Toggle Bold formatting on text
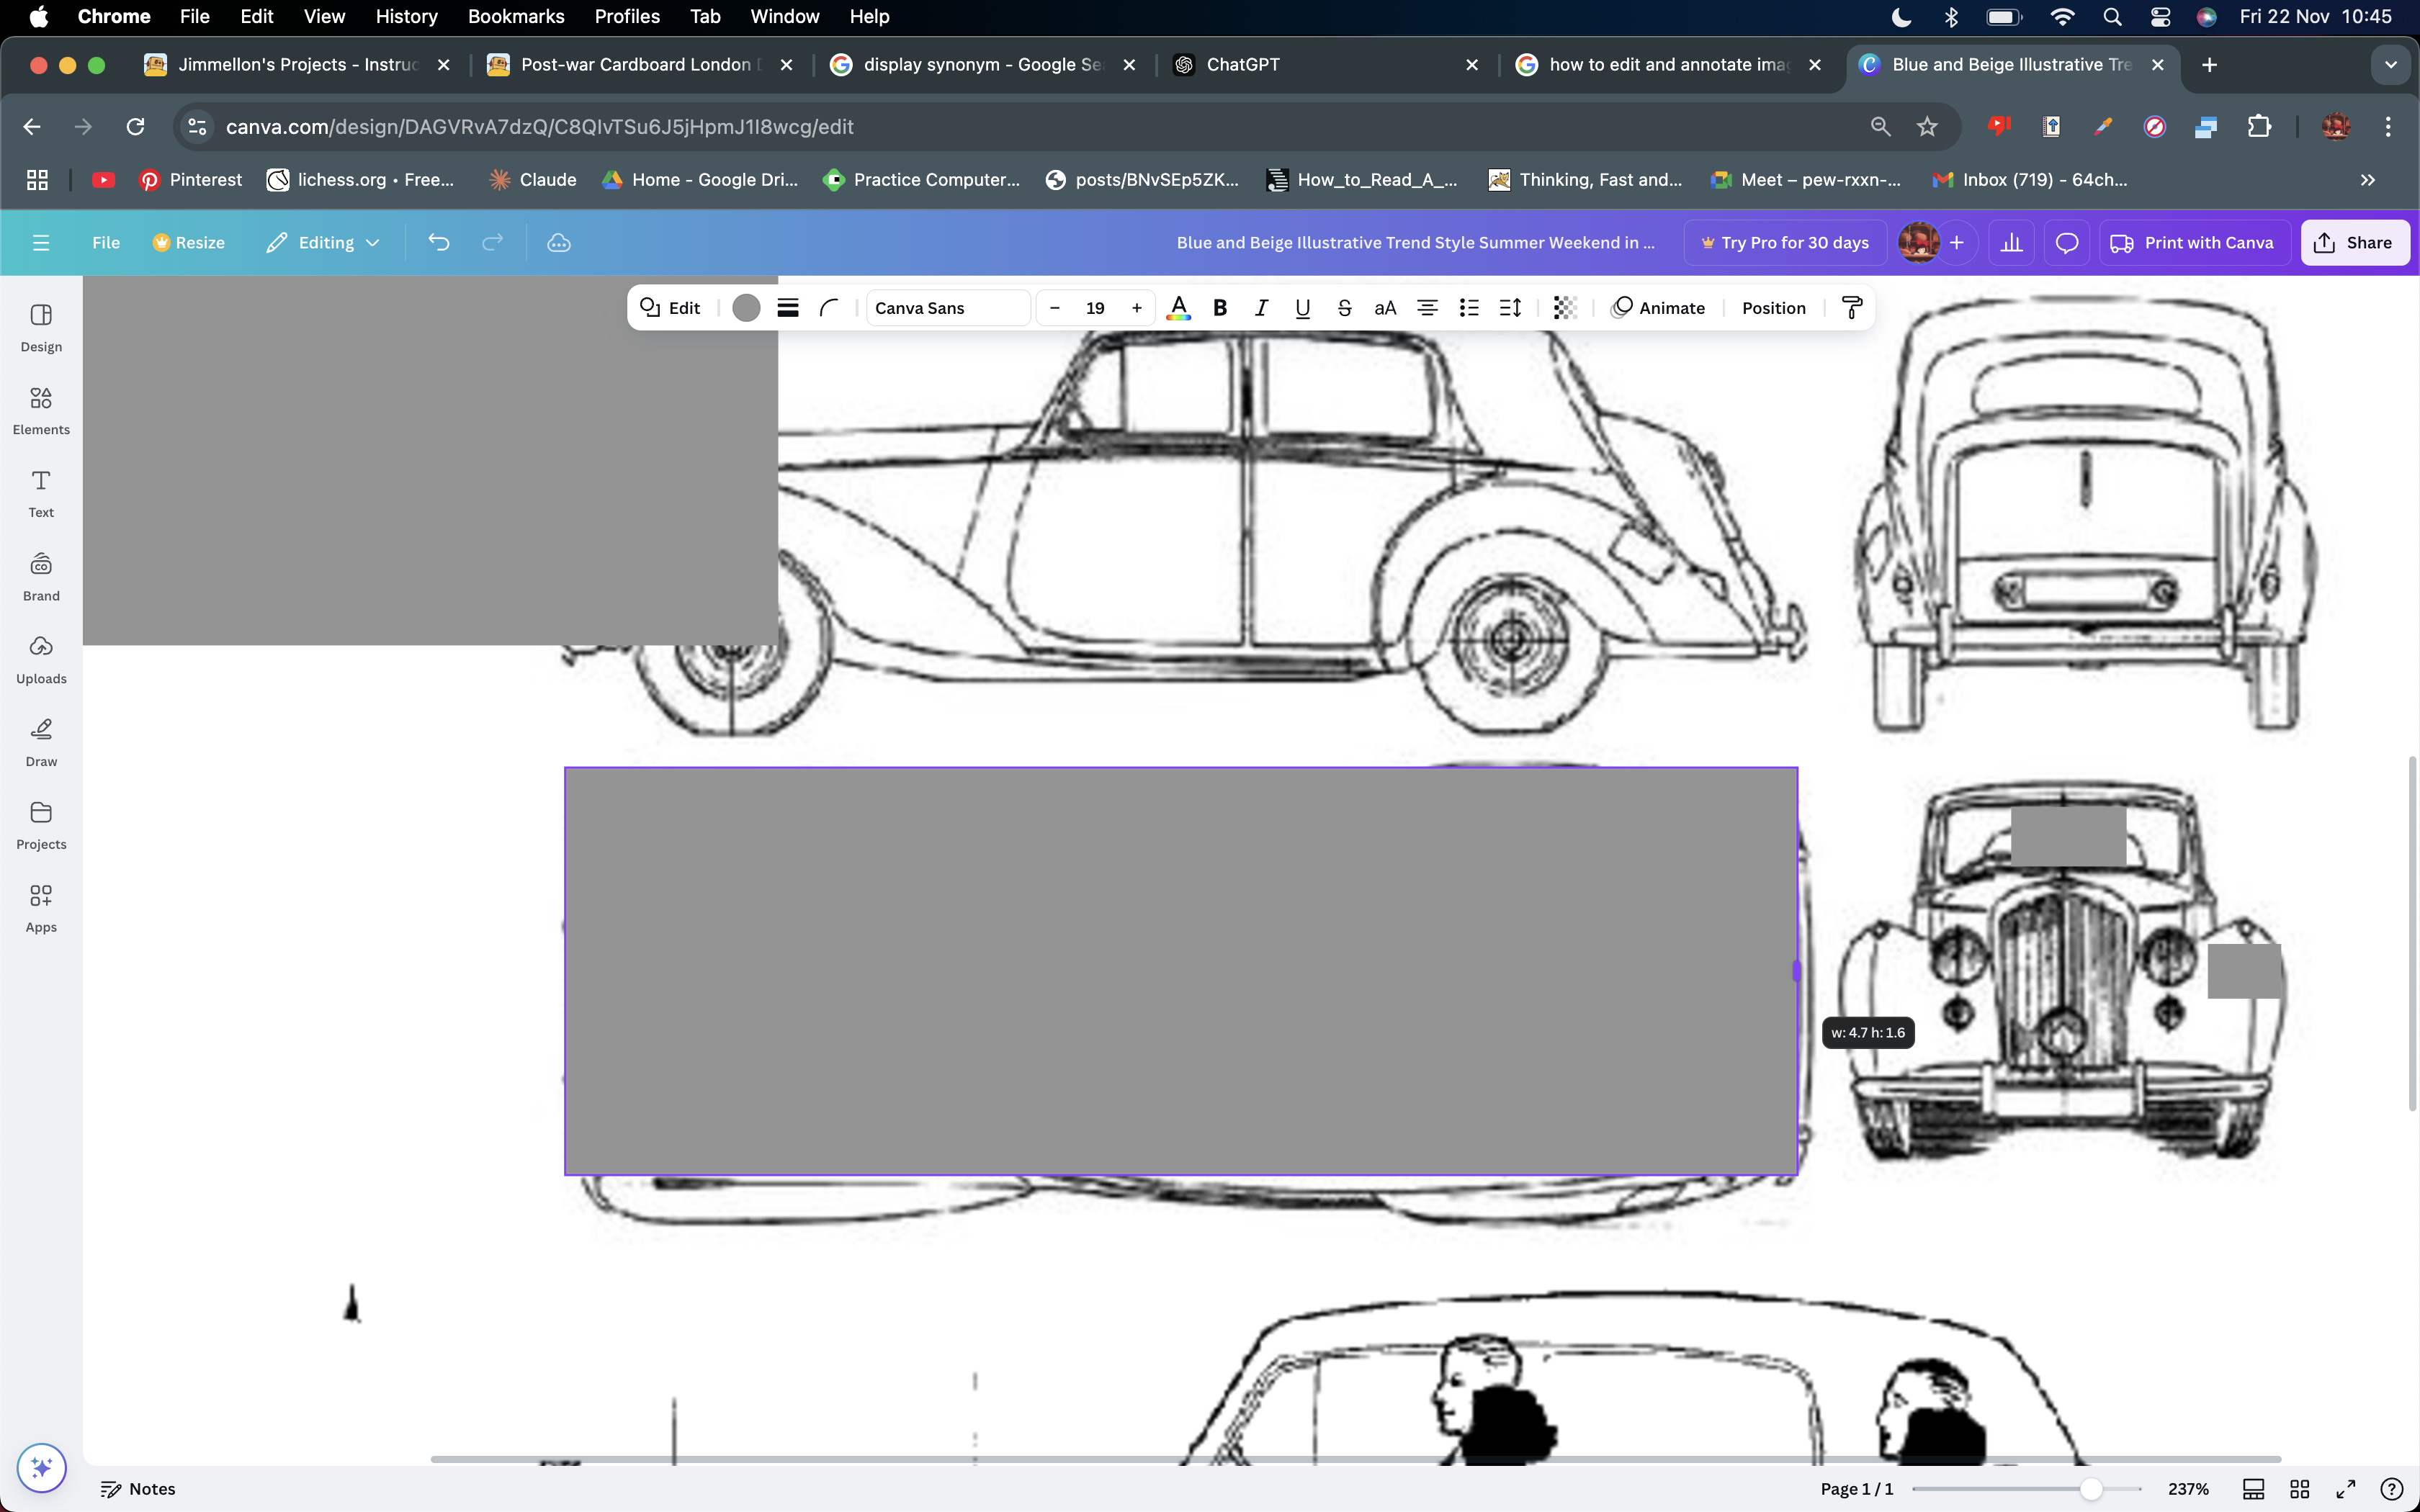This screenshot has width=2420, height=1512. [x=1219, y=308]
